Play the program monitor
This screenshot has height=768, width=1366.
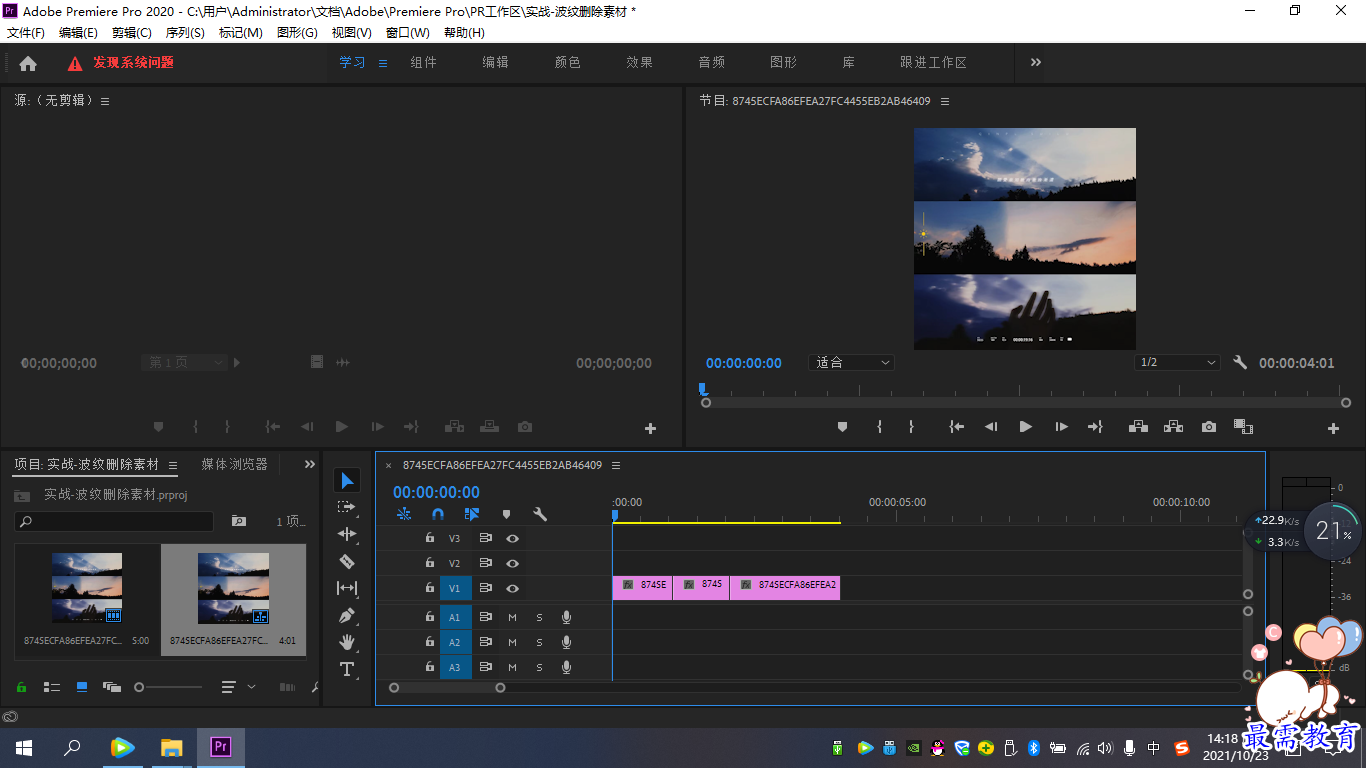coord(1025,427)
